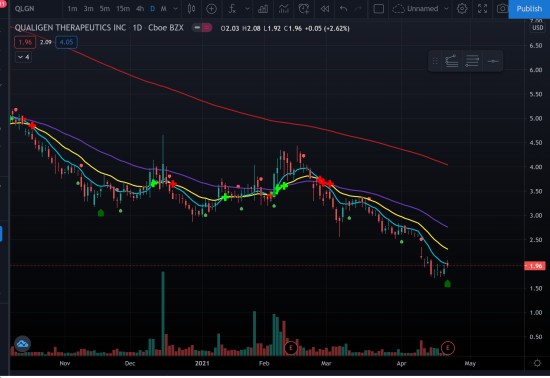Open the Financials bar-chart icon

263,9
